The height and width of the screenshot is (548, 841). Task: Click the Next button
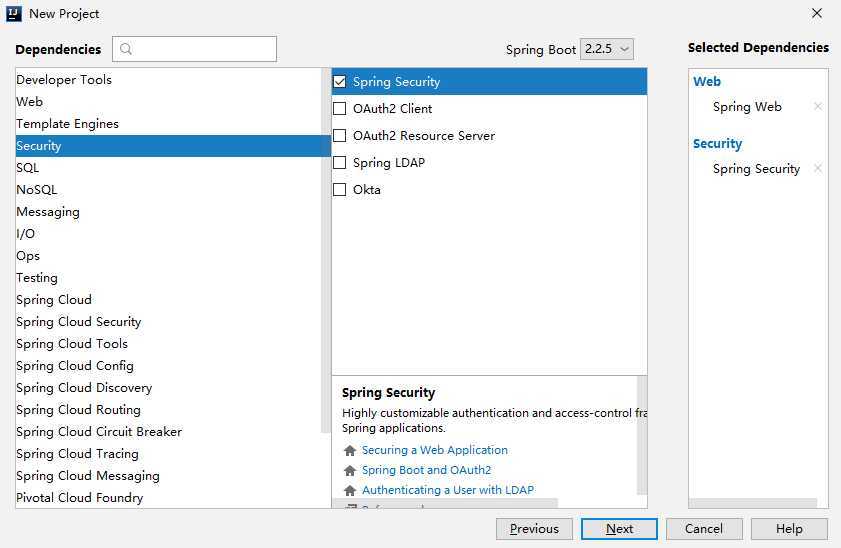(x=619, y=529)
